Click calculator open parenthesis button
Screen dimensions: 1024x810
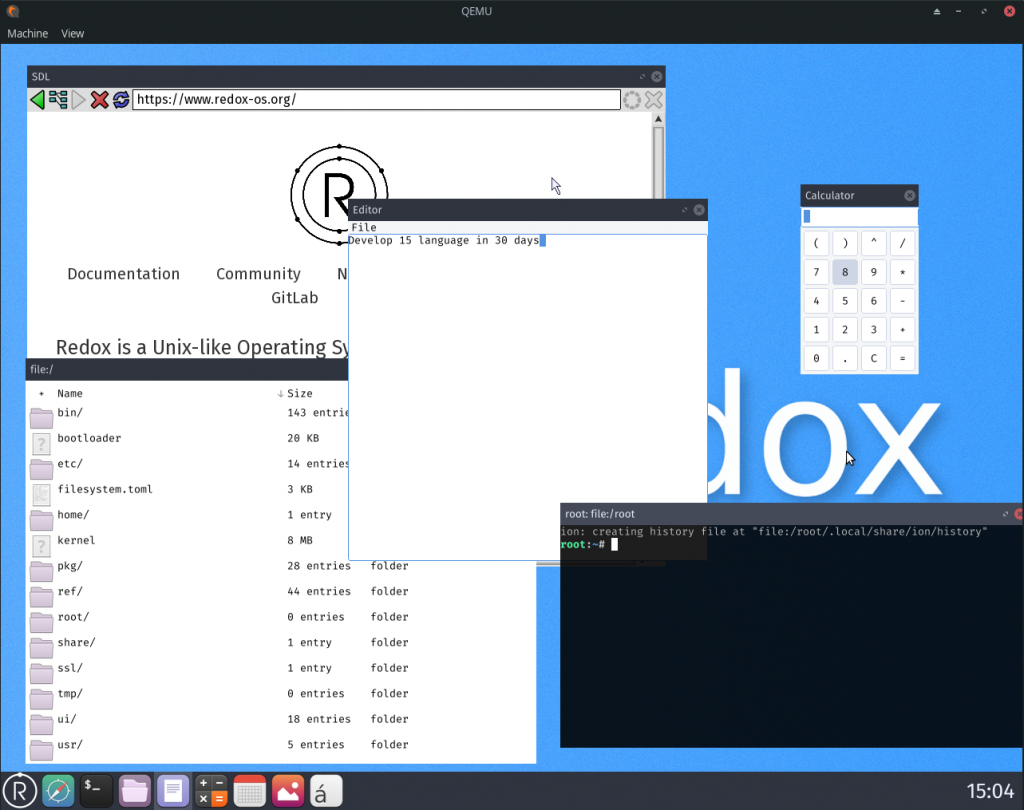click(816, 243)
